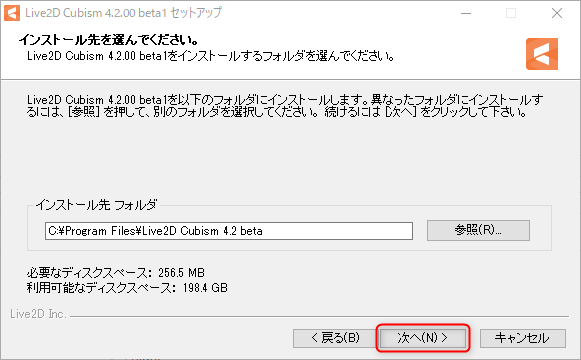Click the Live2D app icon in title bar
The width and height of the screenshot is (581, 360).
pos(12,13)
